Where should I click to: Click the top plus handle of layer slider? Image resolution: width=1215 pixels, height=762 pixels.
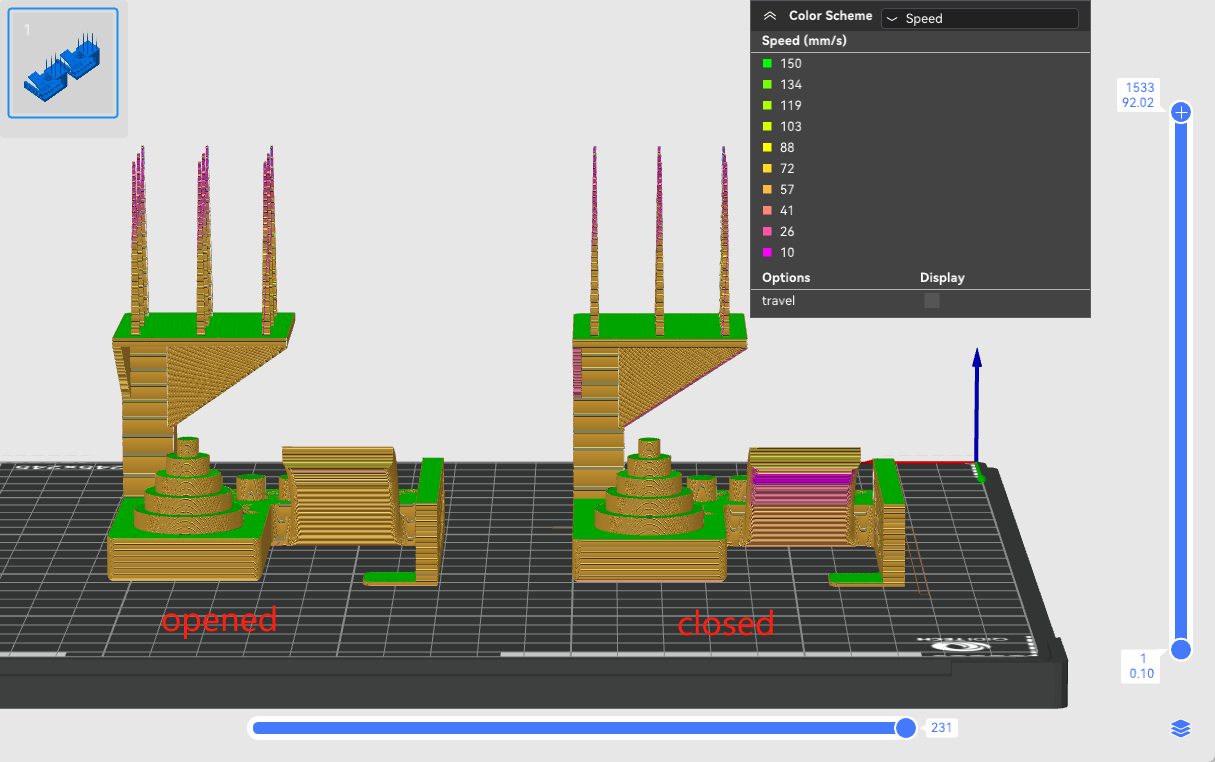[1181, 112]
